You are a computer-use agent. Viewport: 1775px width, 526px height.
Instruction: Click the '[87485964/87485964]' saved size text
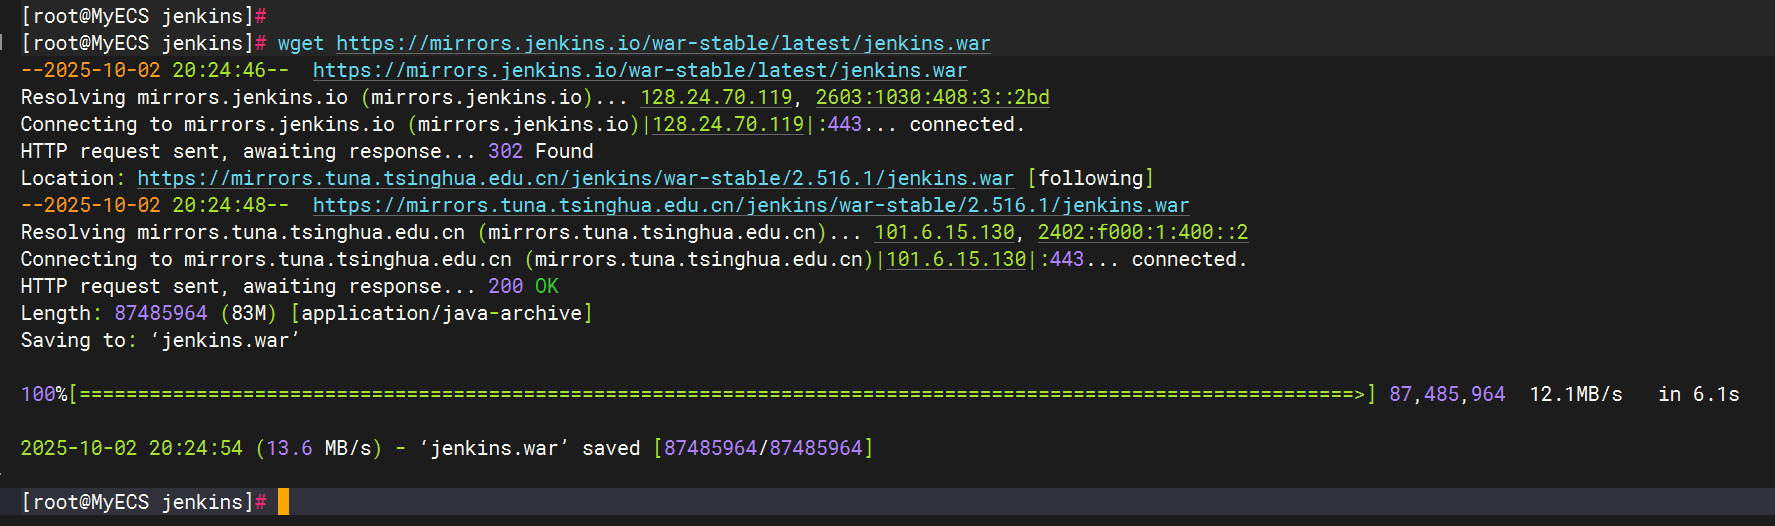763,448
